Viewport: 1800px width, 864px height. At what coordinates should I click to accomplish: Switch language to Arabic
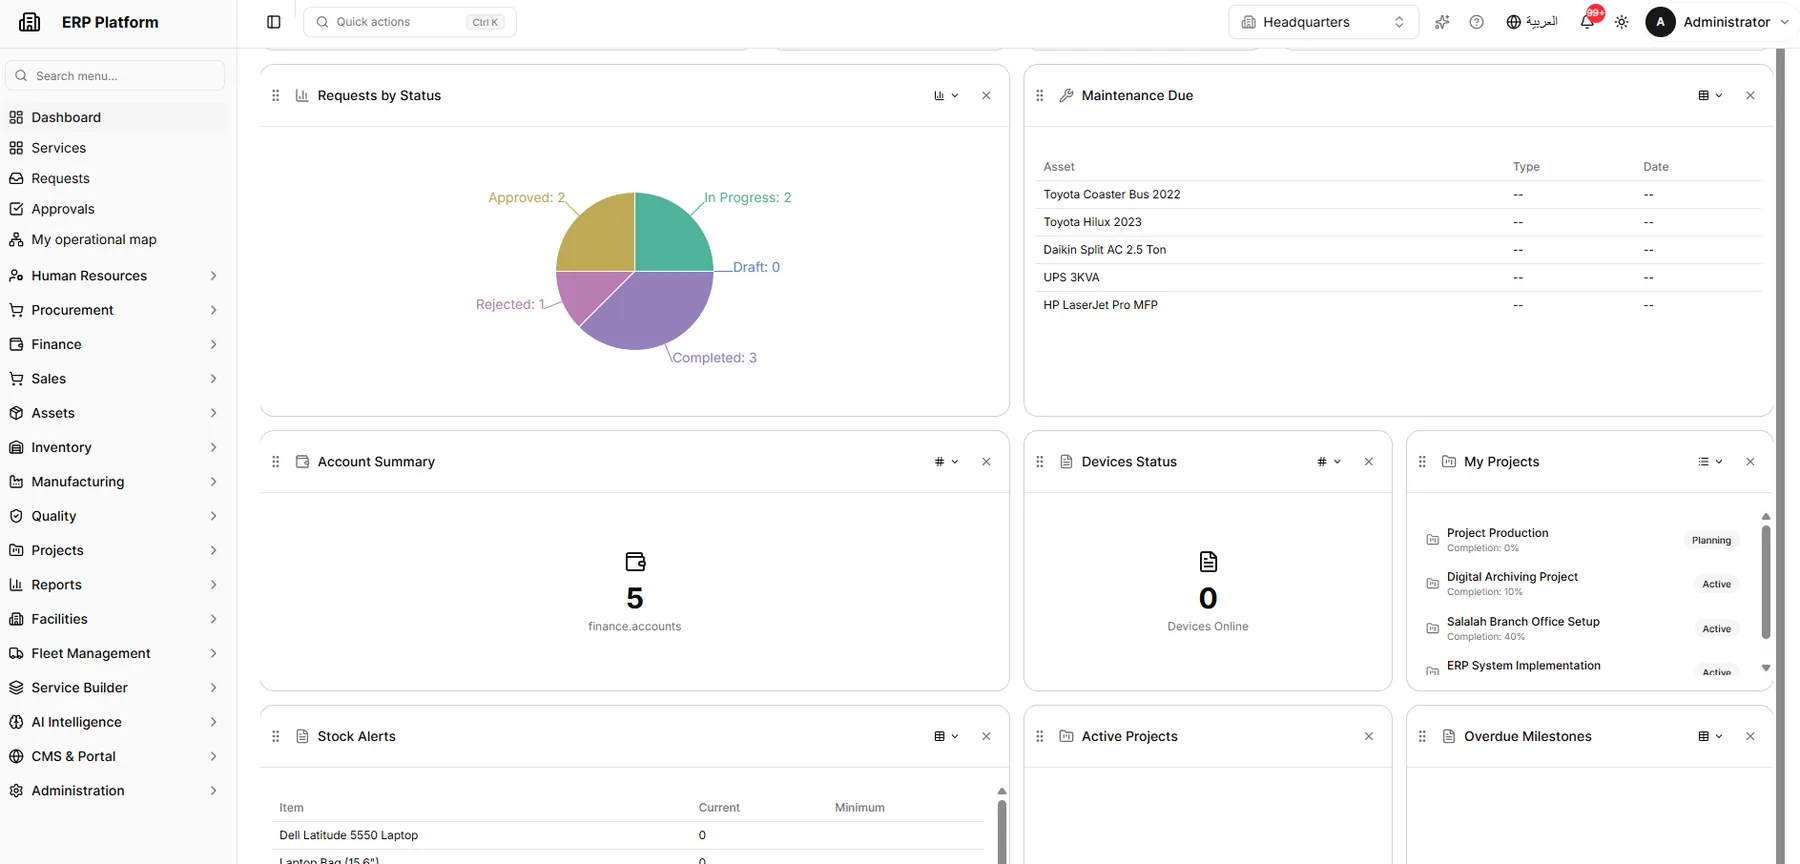click(x=1532, y=22)
